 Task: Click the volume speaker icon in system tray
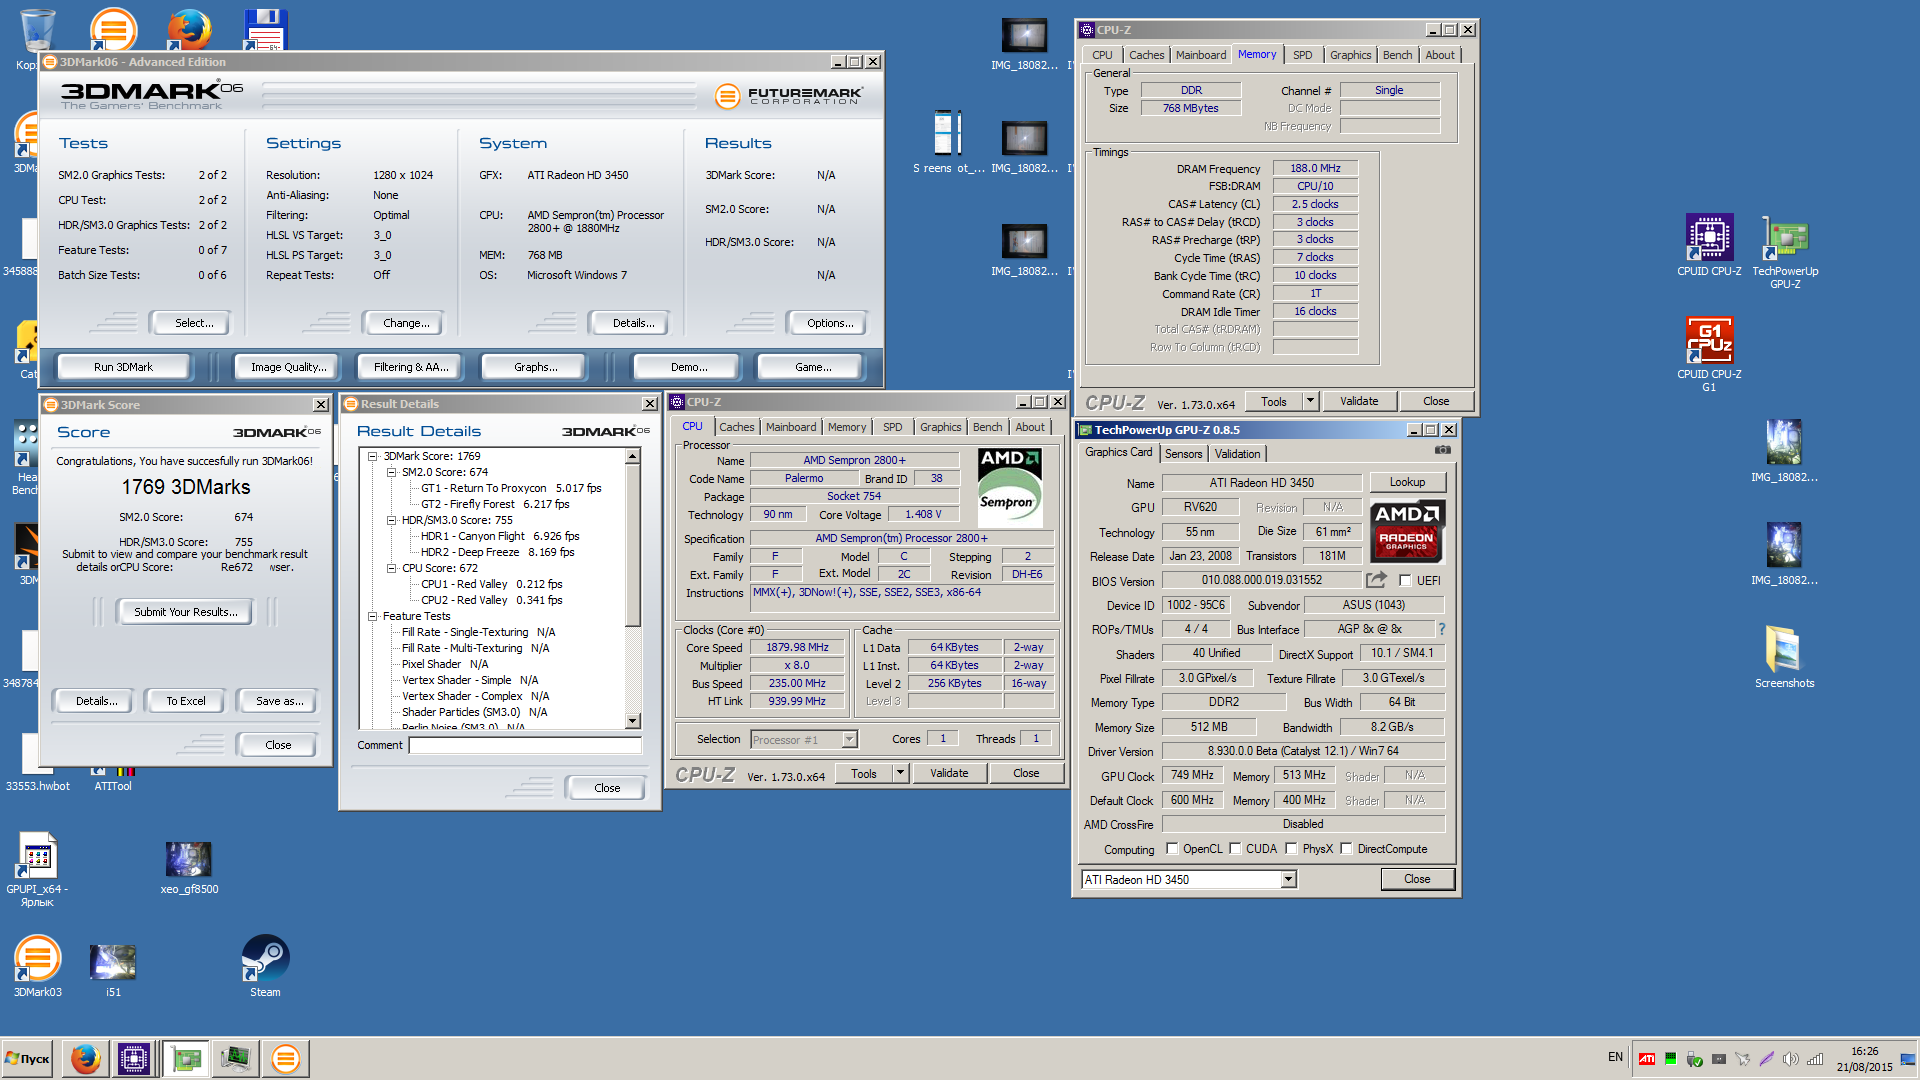tap(1790, 1058)
